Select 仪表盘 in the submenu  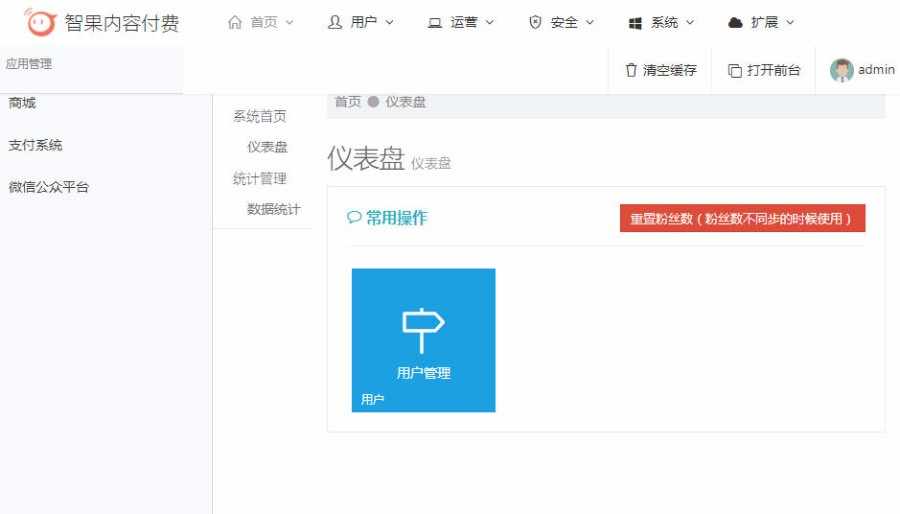tap(267, 147)
